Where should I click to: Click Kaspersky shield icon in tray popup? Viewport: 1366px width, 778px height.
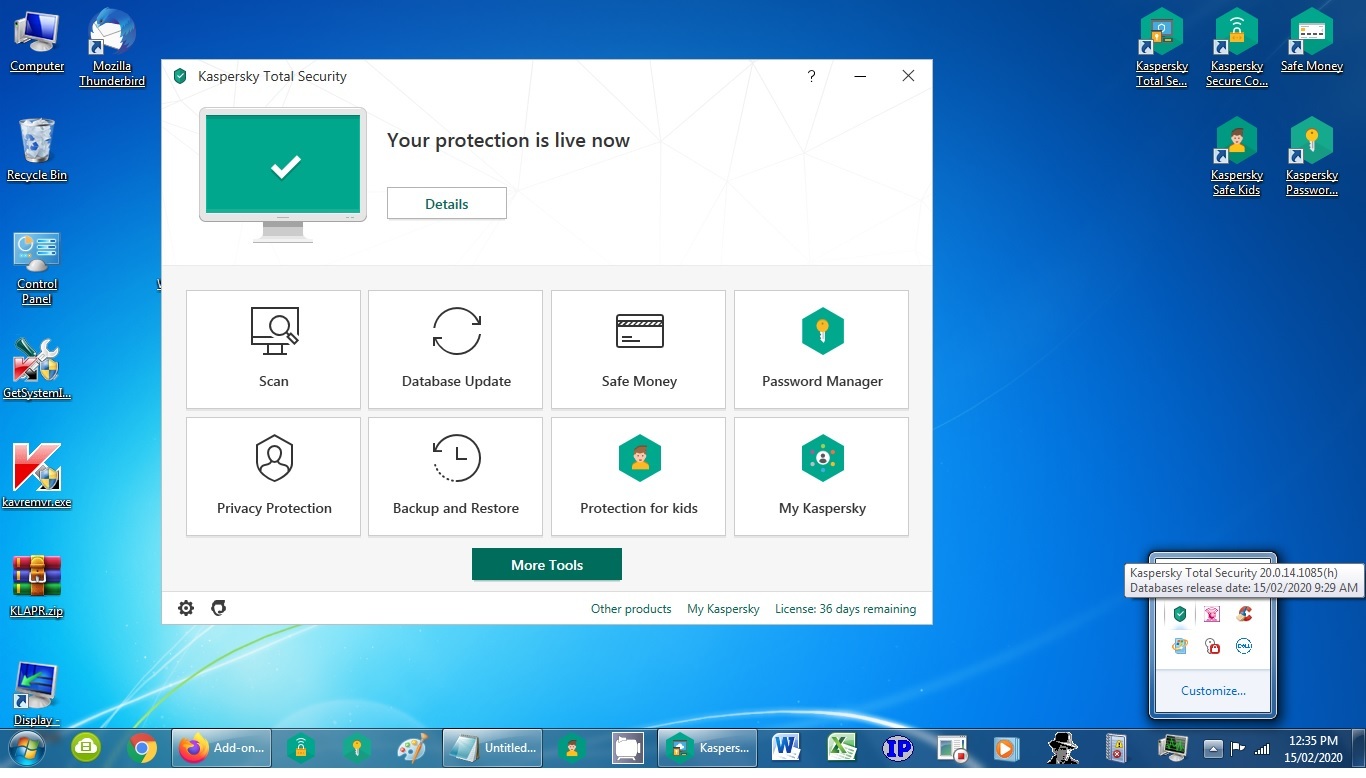pyautogui.click(x=1180, y=614)
